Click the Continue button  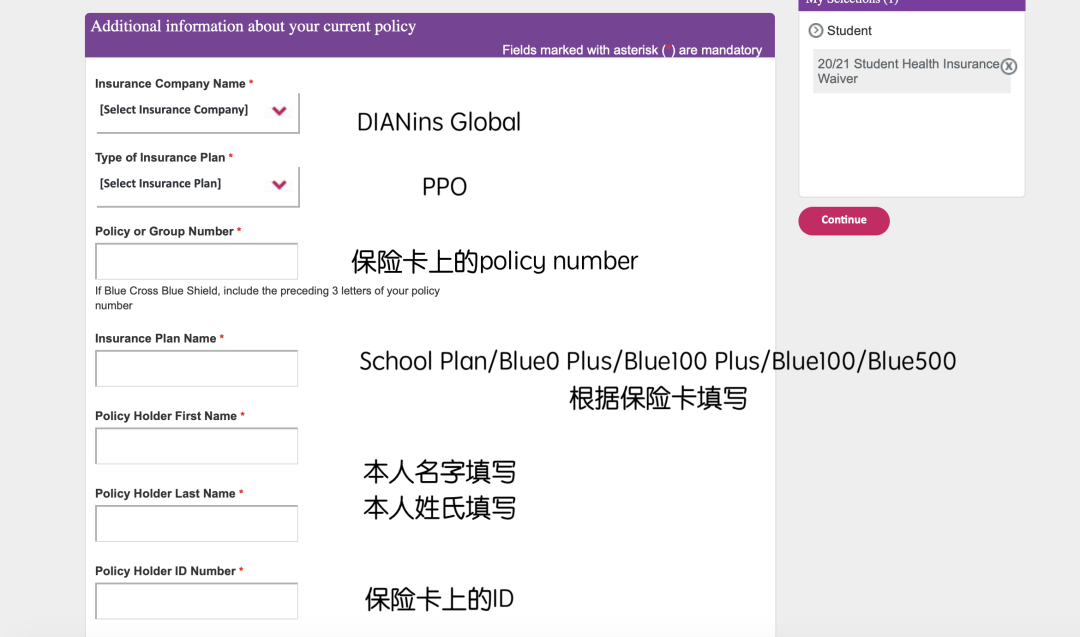tap(844, 220)
